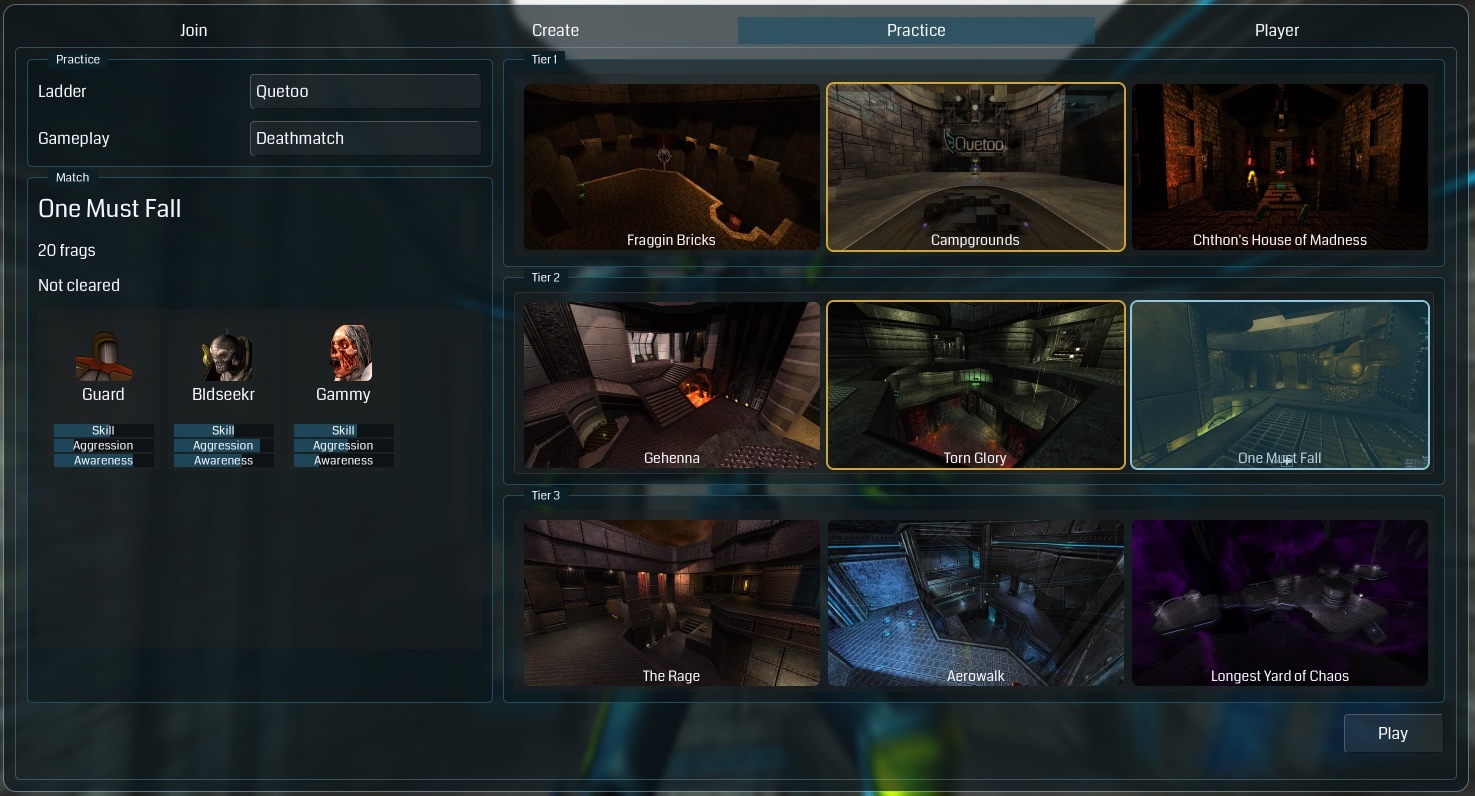Click the Tier 3 group label
Viewport: 1475px width, 796px height.
[x=546, y=495]
